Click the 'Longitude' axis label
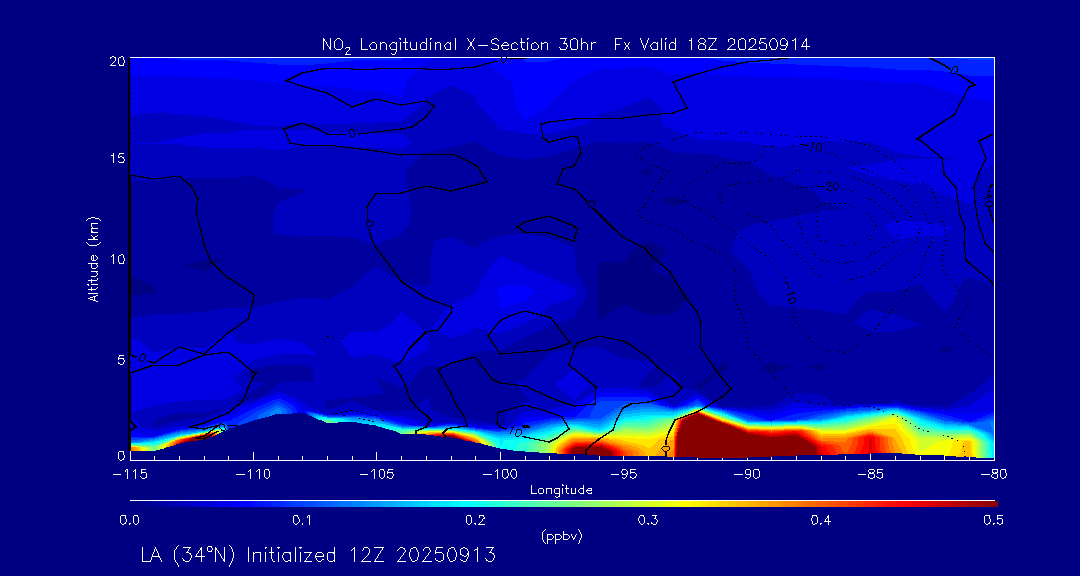1080x576 pixels. [x=561, y=490]
